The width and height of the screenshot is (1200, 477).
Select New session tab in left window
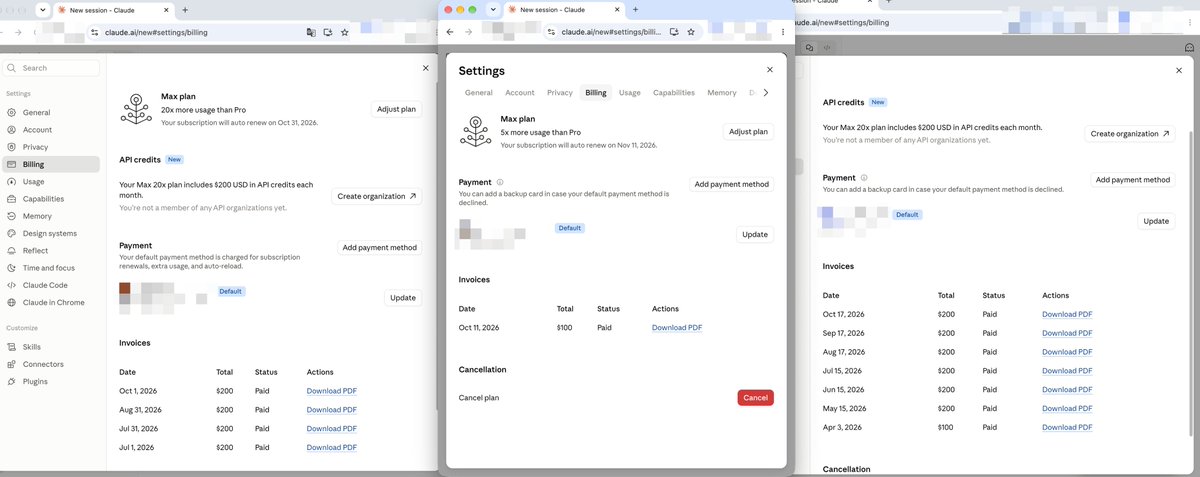click(113, 9)
